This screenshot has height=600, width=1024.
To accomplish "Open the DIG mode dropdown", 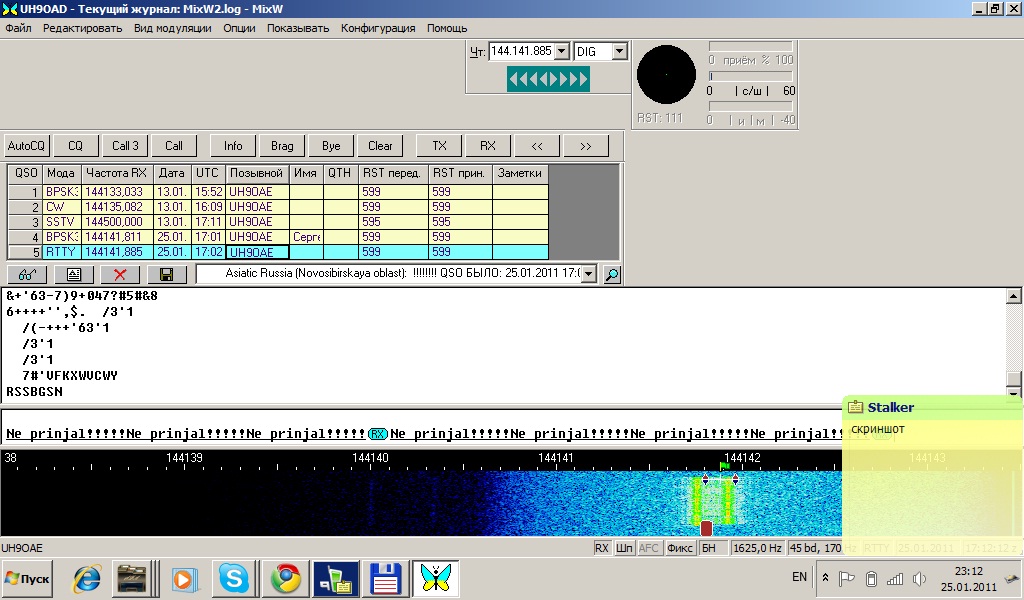I will click(x=619, y=51).
